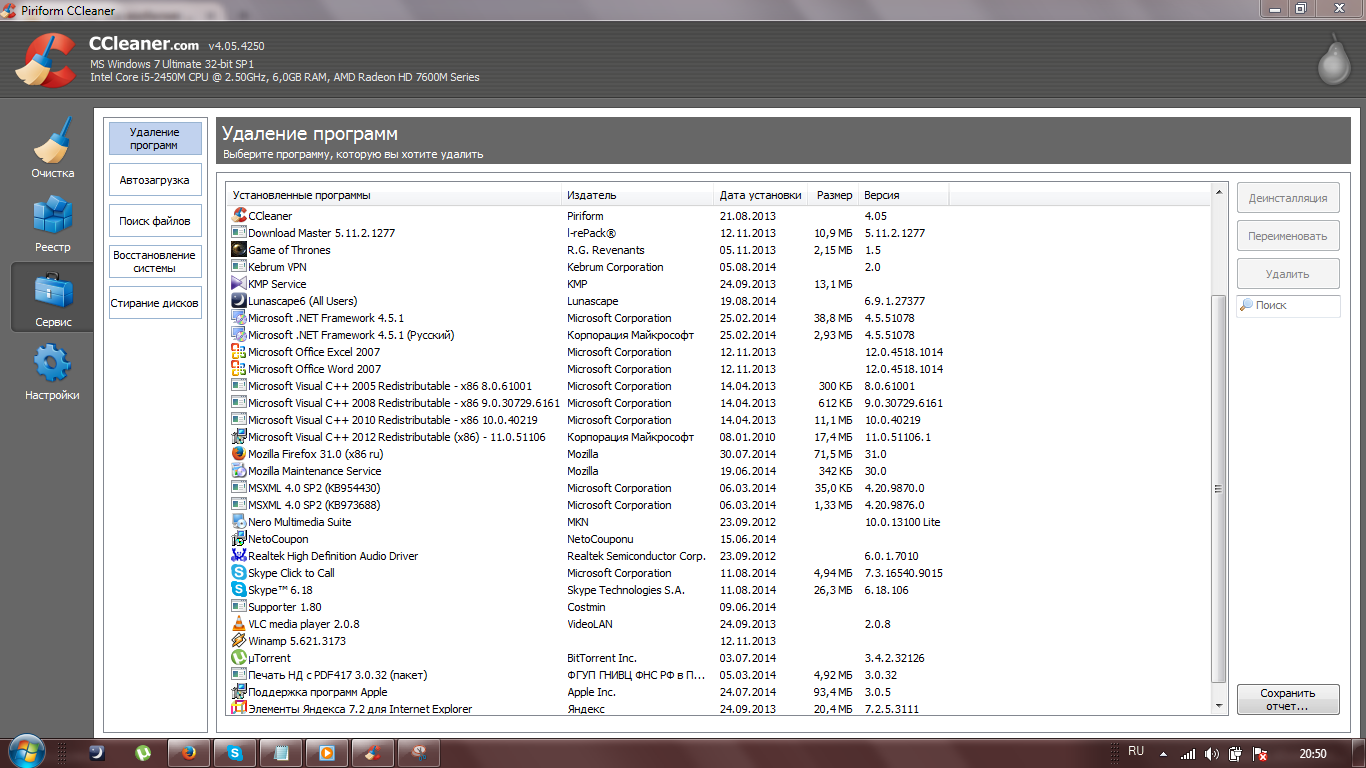Screen dimensions: 1366x768
Task: Sort by the Издатель column header
Action: [638, 195]
